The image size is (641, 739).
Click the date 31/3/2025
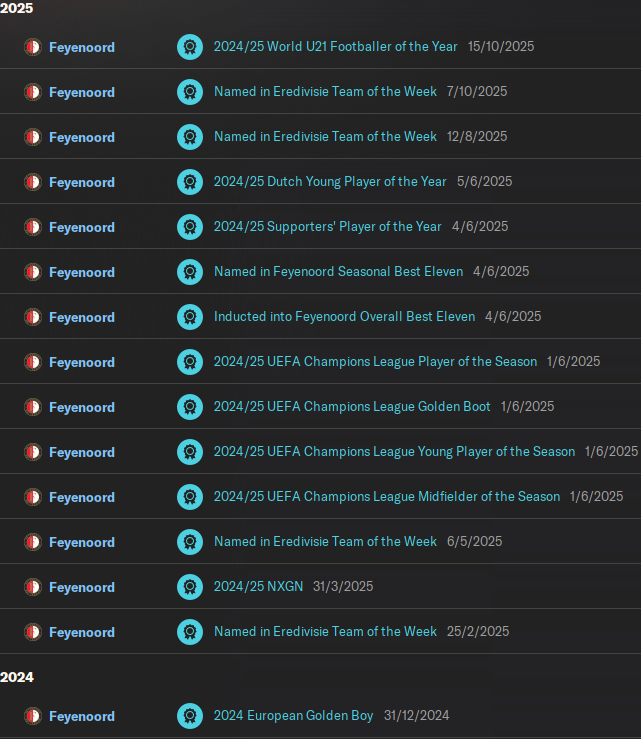[x=343, y=587]
